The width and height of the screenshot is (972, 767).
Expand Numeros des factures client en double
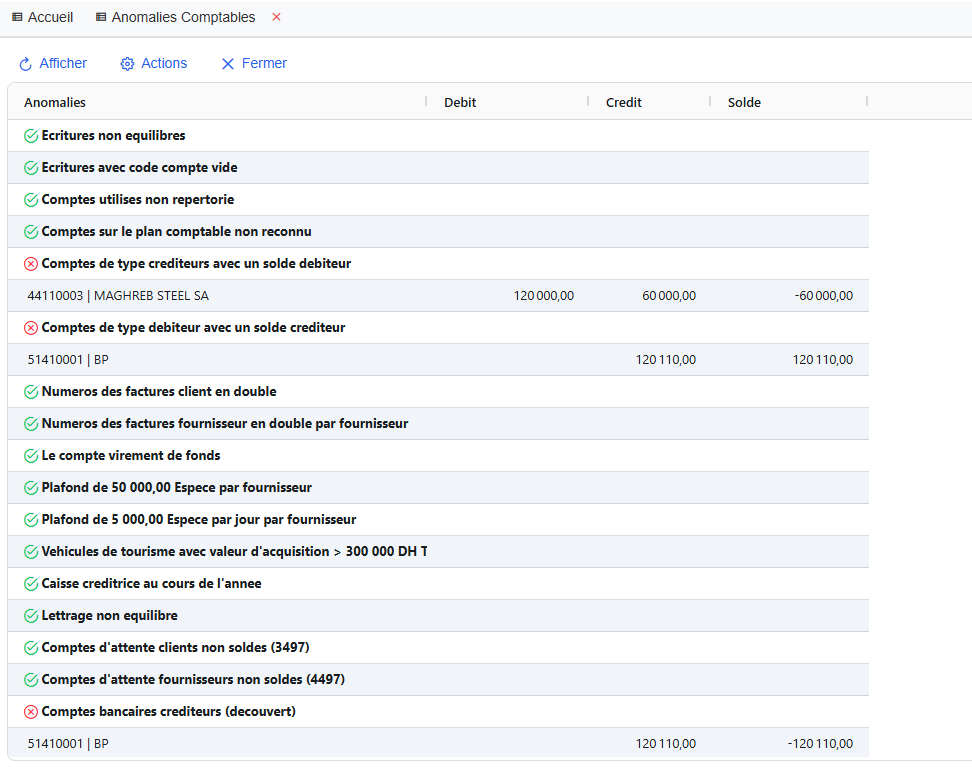159,392
